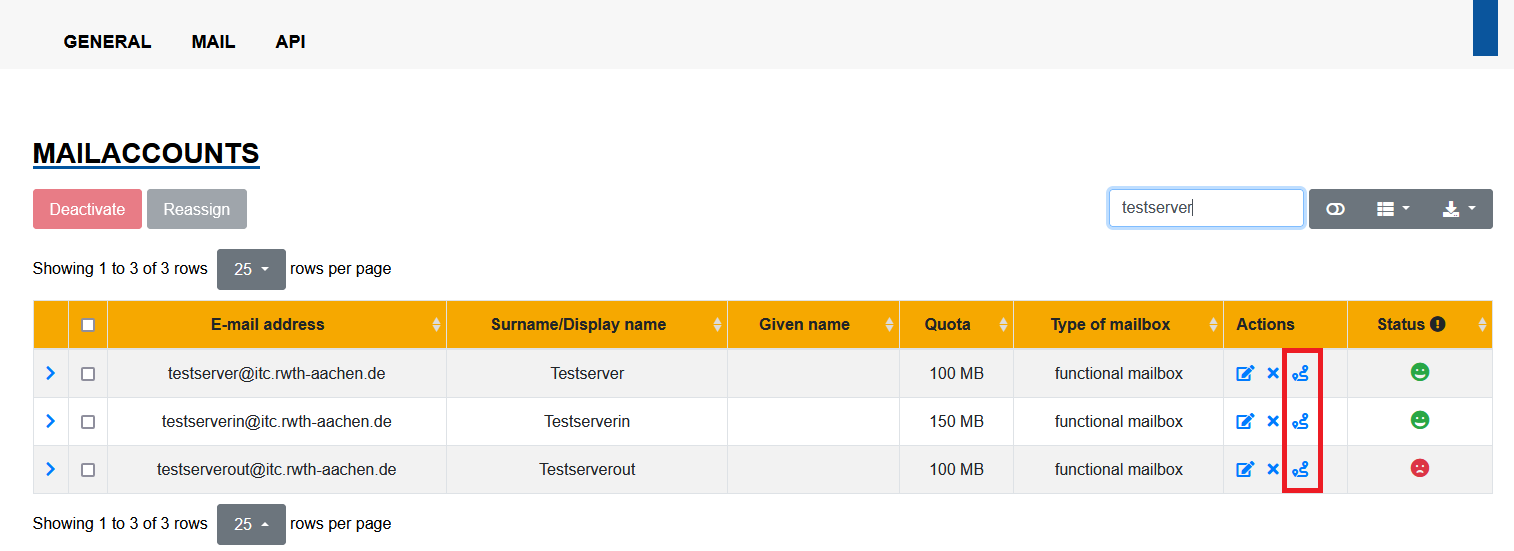This screenshot has width=1514, height=551.
Task: Tick checkbox for testserverout row
Action: click(88, 470)
